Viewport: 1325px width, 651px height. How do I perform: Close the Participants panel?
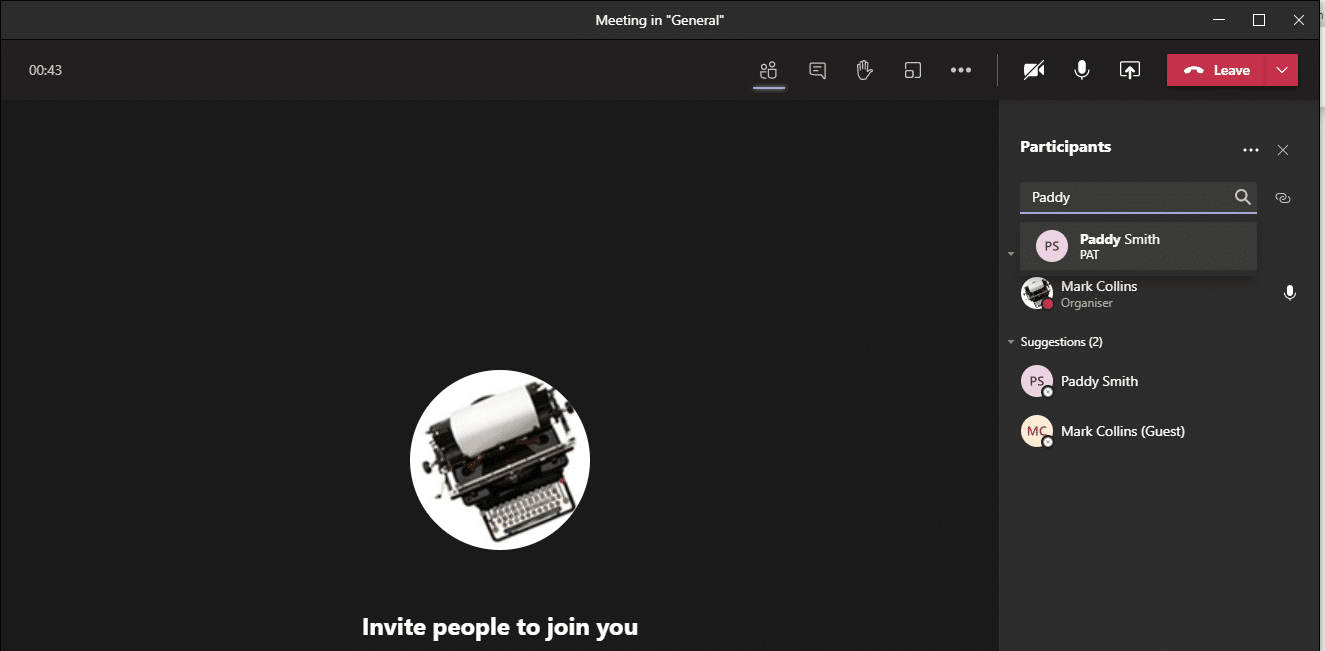click(x=1283, y=150)
